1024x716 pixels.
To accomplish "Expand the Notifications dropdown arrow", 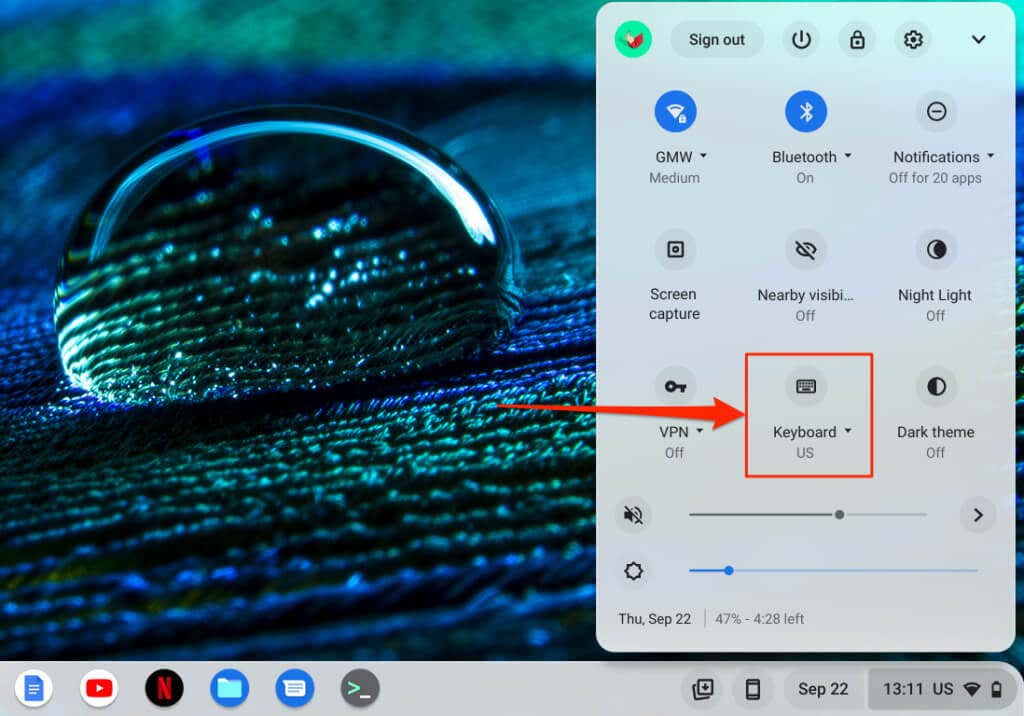I will (991, 156).
